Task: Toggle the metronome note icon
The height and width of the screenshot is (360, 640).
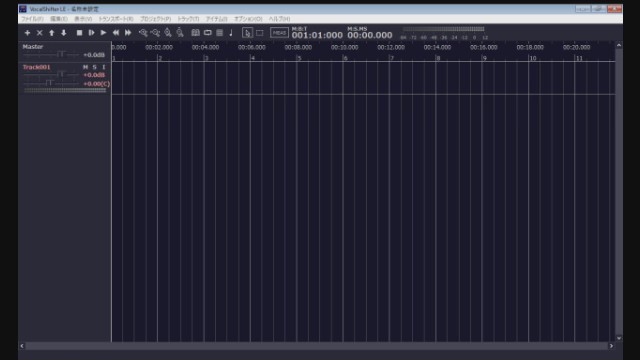Action: (x=231, y=33)
